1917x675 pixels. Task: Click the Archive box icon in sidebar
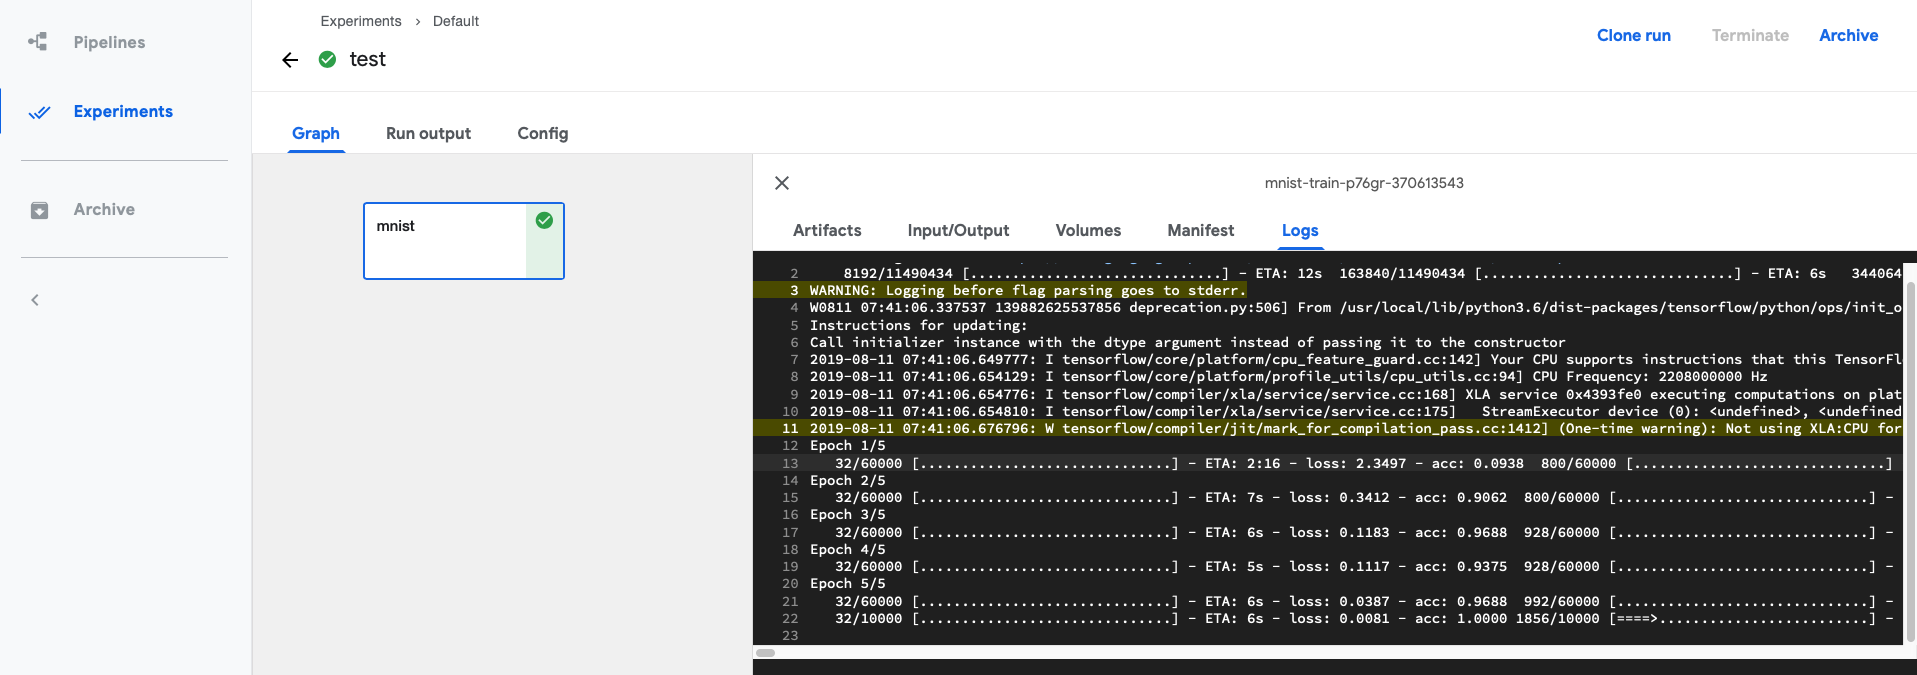39,210
